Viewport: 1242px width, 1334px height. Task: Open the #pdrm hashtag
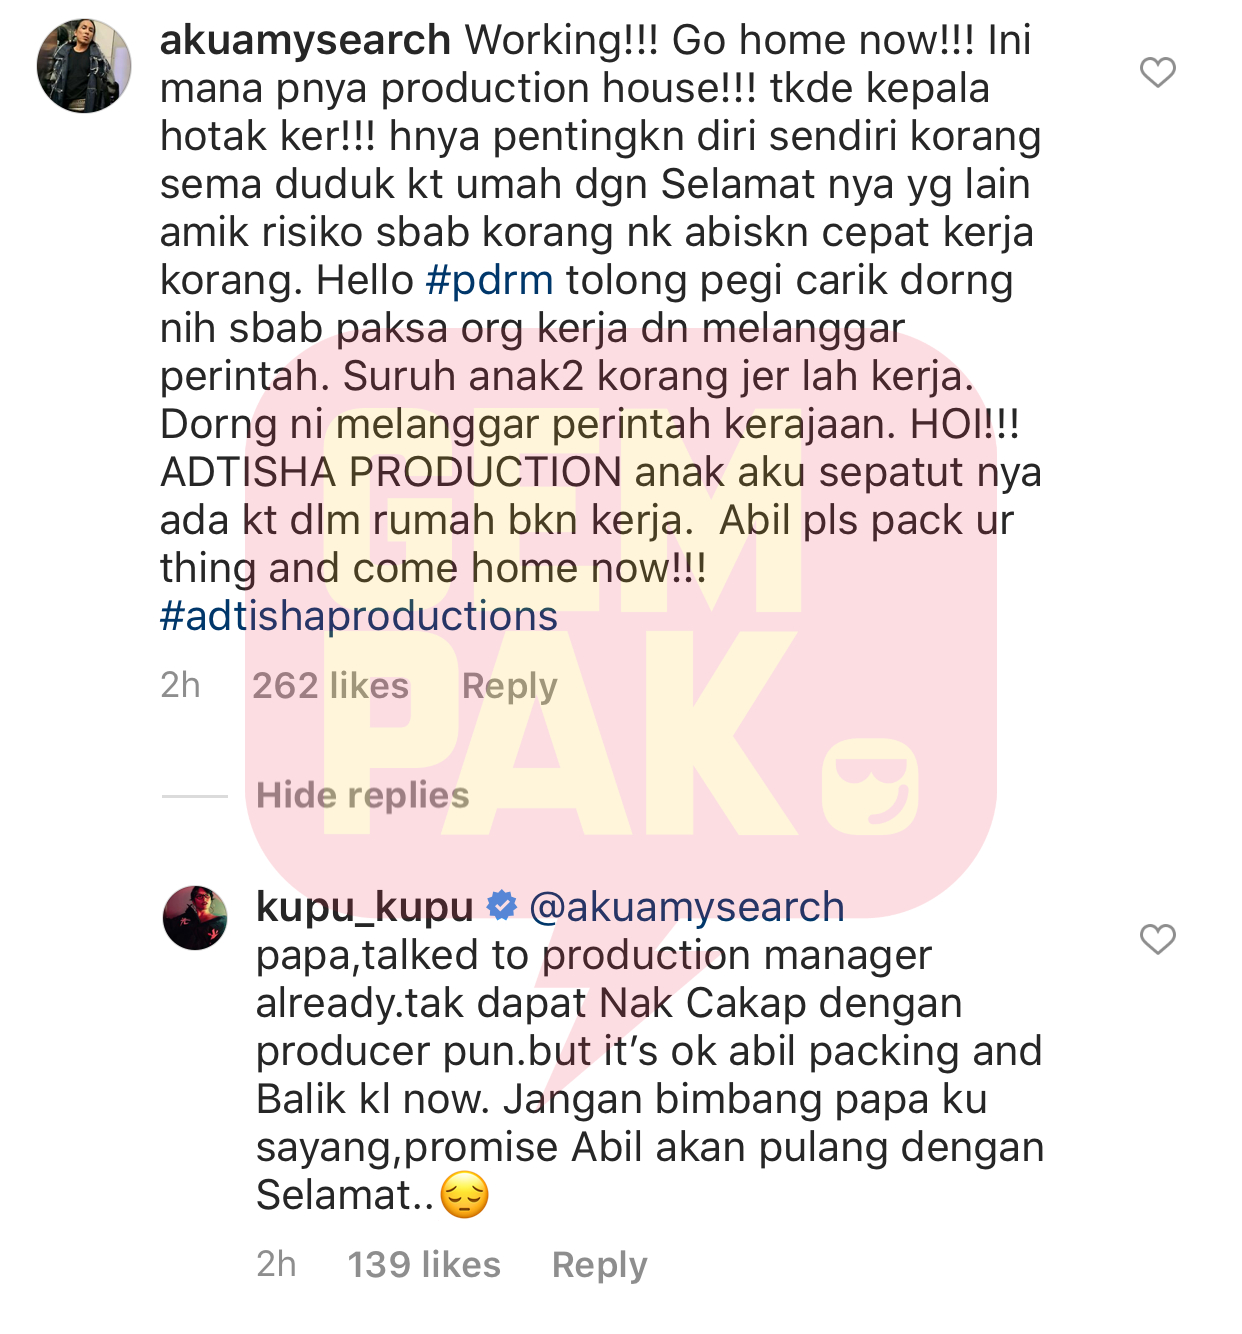pos(489,280)
